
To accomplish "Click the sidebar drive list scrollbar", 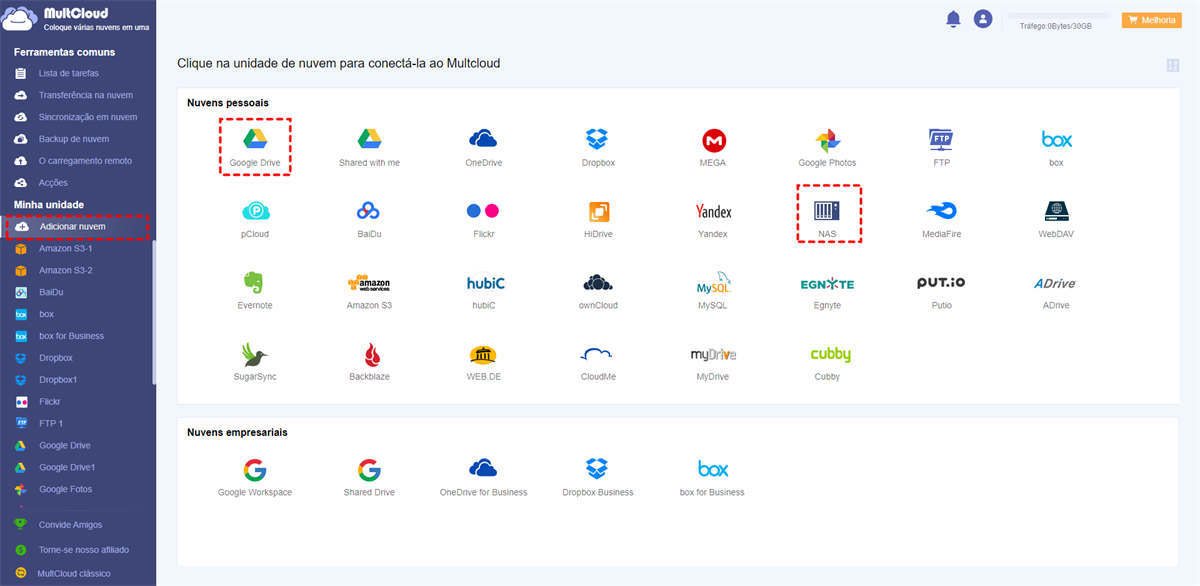I will 153,312.
